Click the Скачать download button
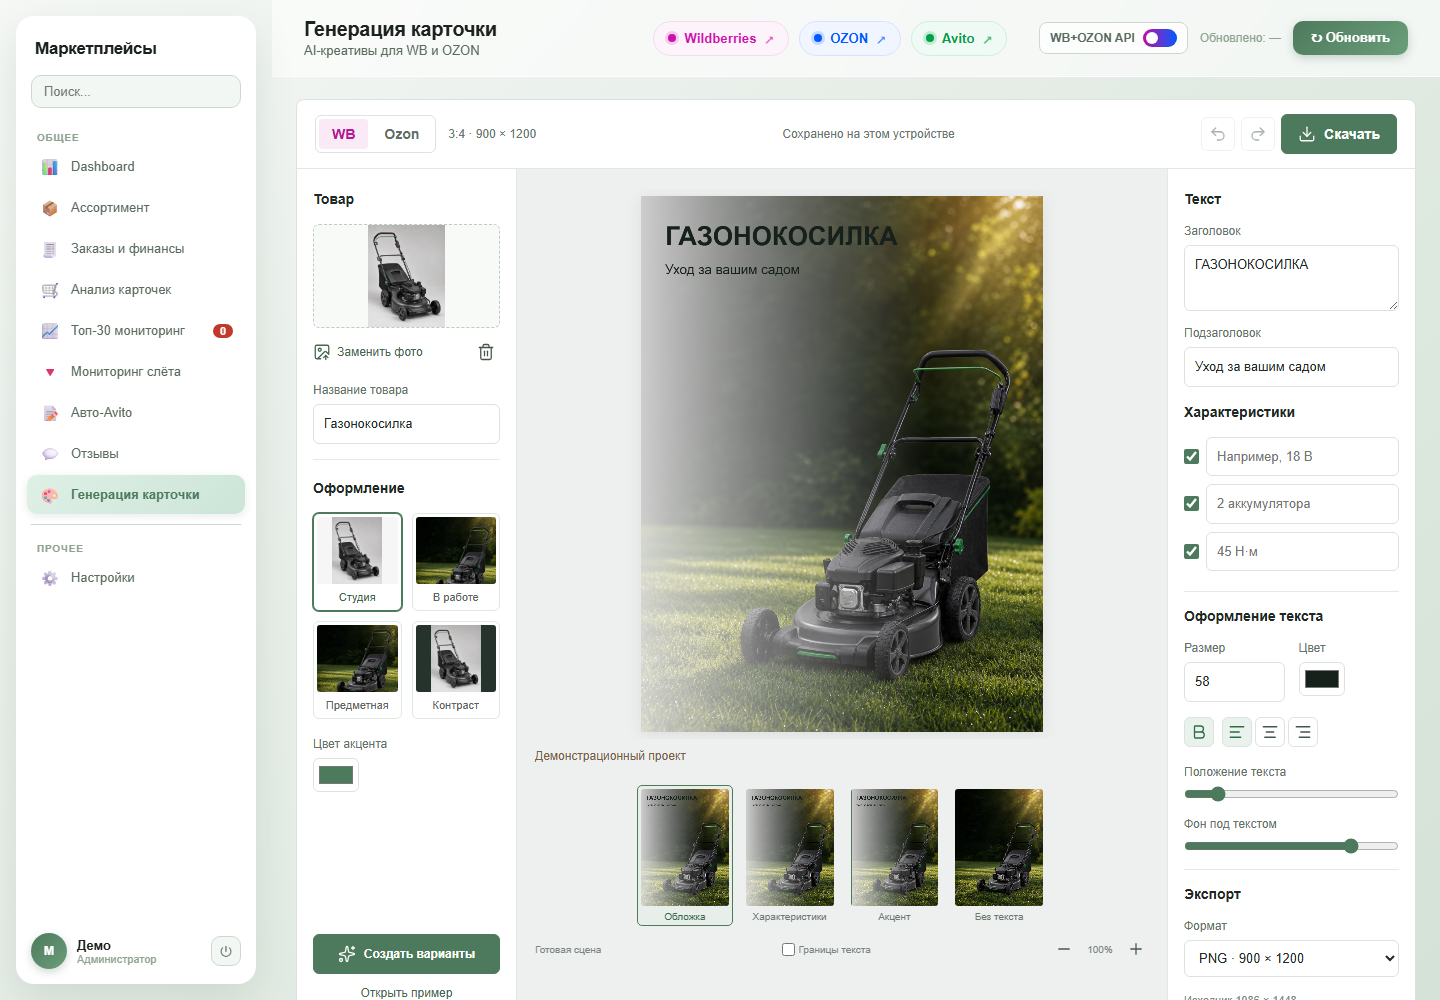Screen dimensions: 1440x1000 coord(1339,134)
